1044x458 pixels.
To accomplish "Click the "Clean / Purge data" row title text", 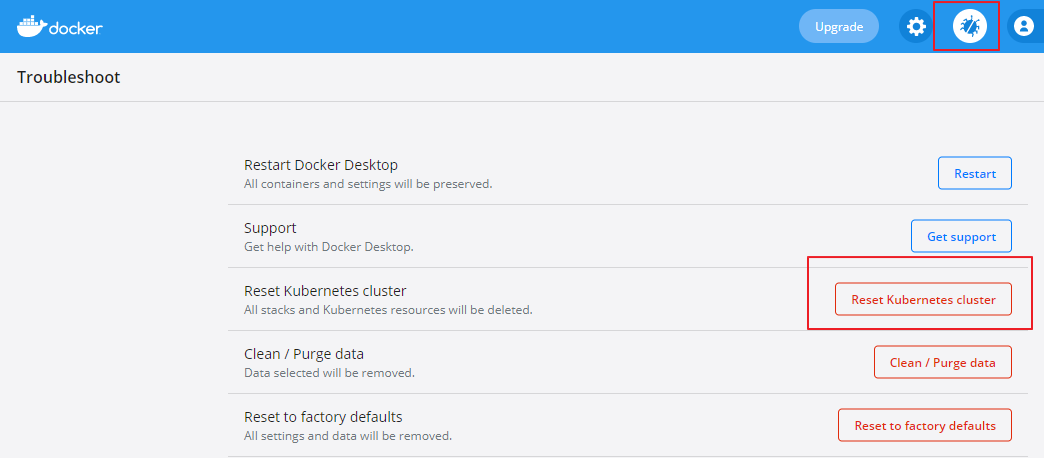I will [304, 354].
